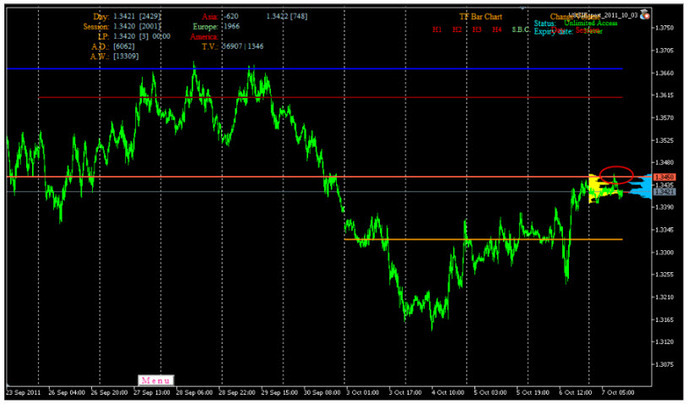Click the Unlimited Access status text
This screenshot has height=404, width=688.
click(591, 23)
